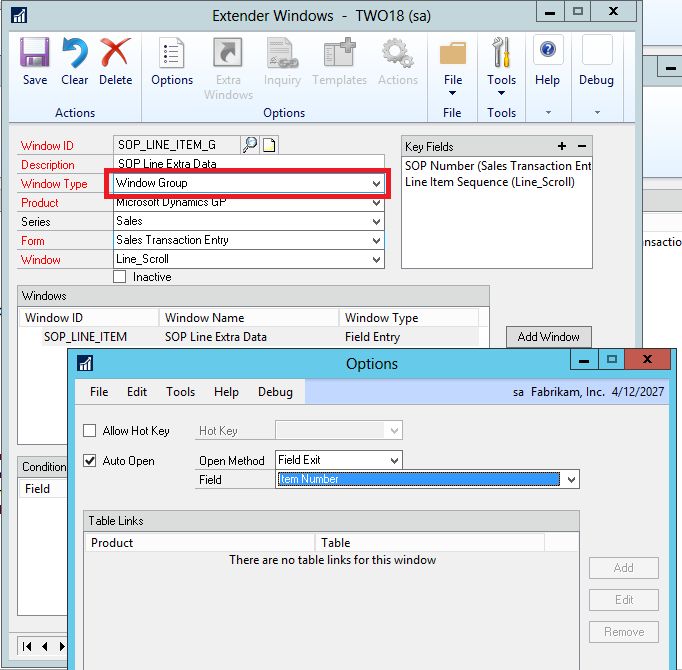Select Line Item Sequence key field entry
This screenshot has width=682, height=670.
point(490,182)
